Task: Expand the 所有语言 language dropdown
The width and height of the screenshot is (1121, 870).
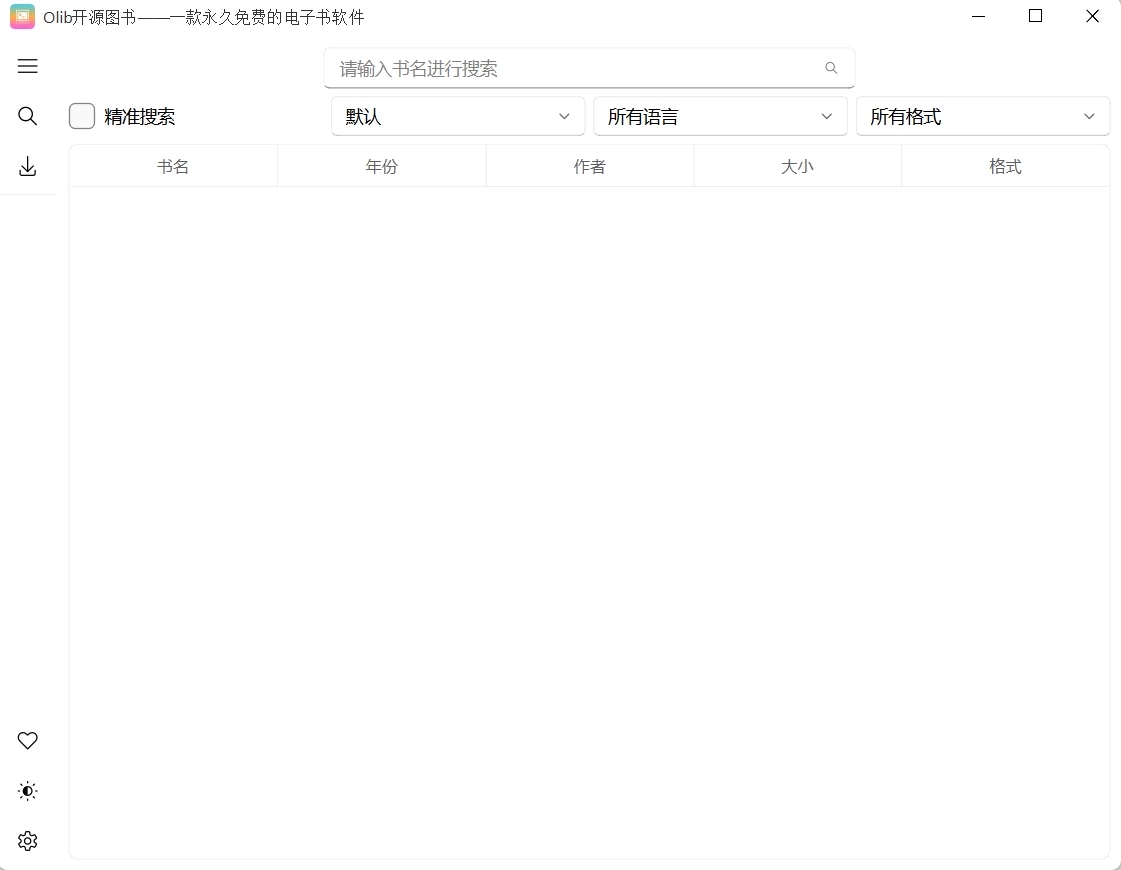Action: [x=721, y=116]
